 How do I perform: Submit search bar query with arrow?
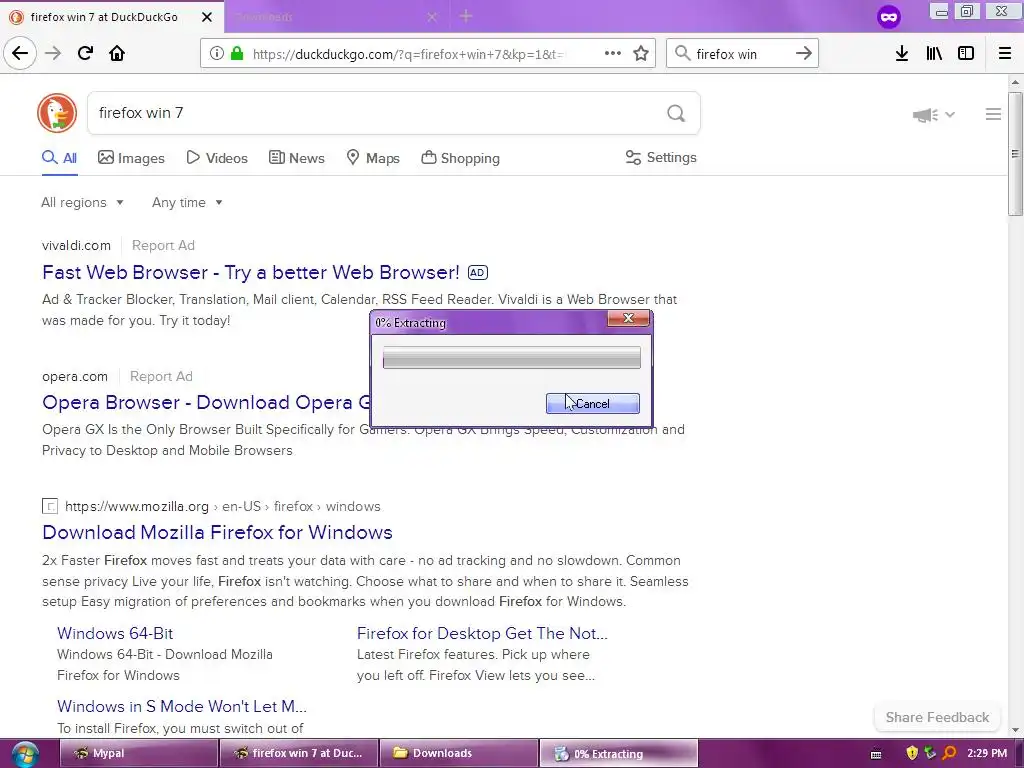click(804, 54)
